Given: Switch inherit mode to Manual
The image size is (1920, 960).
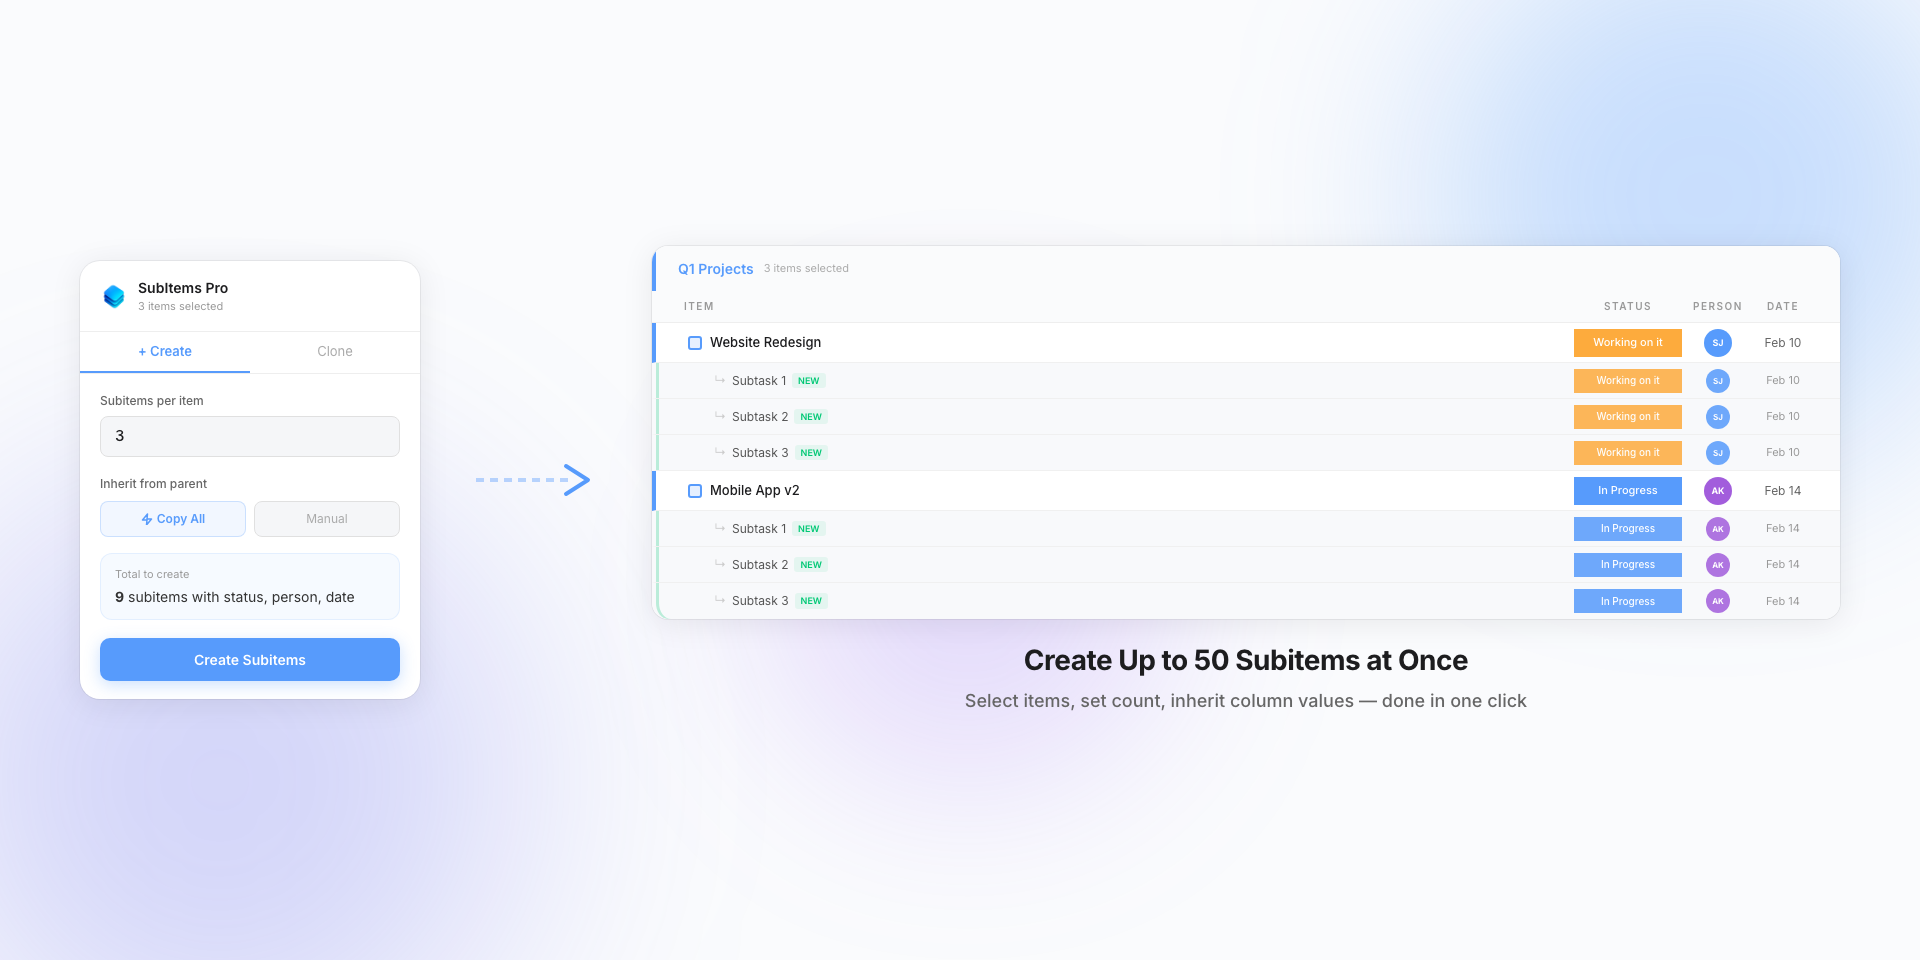Looking at the screenshot, I should pyautogui.click(x=326, y=519).
